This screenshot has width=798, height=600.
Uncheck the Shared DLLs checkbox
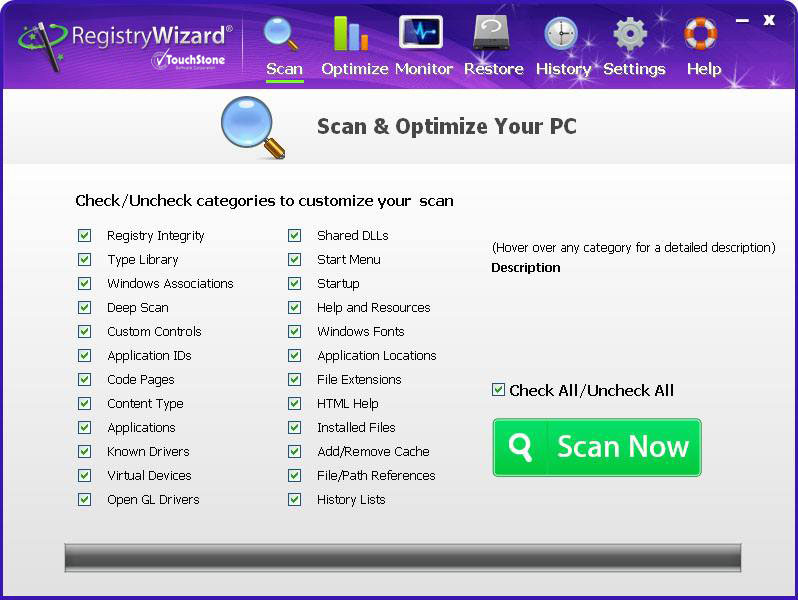click(294, 235)
